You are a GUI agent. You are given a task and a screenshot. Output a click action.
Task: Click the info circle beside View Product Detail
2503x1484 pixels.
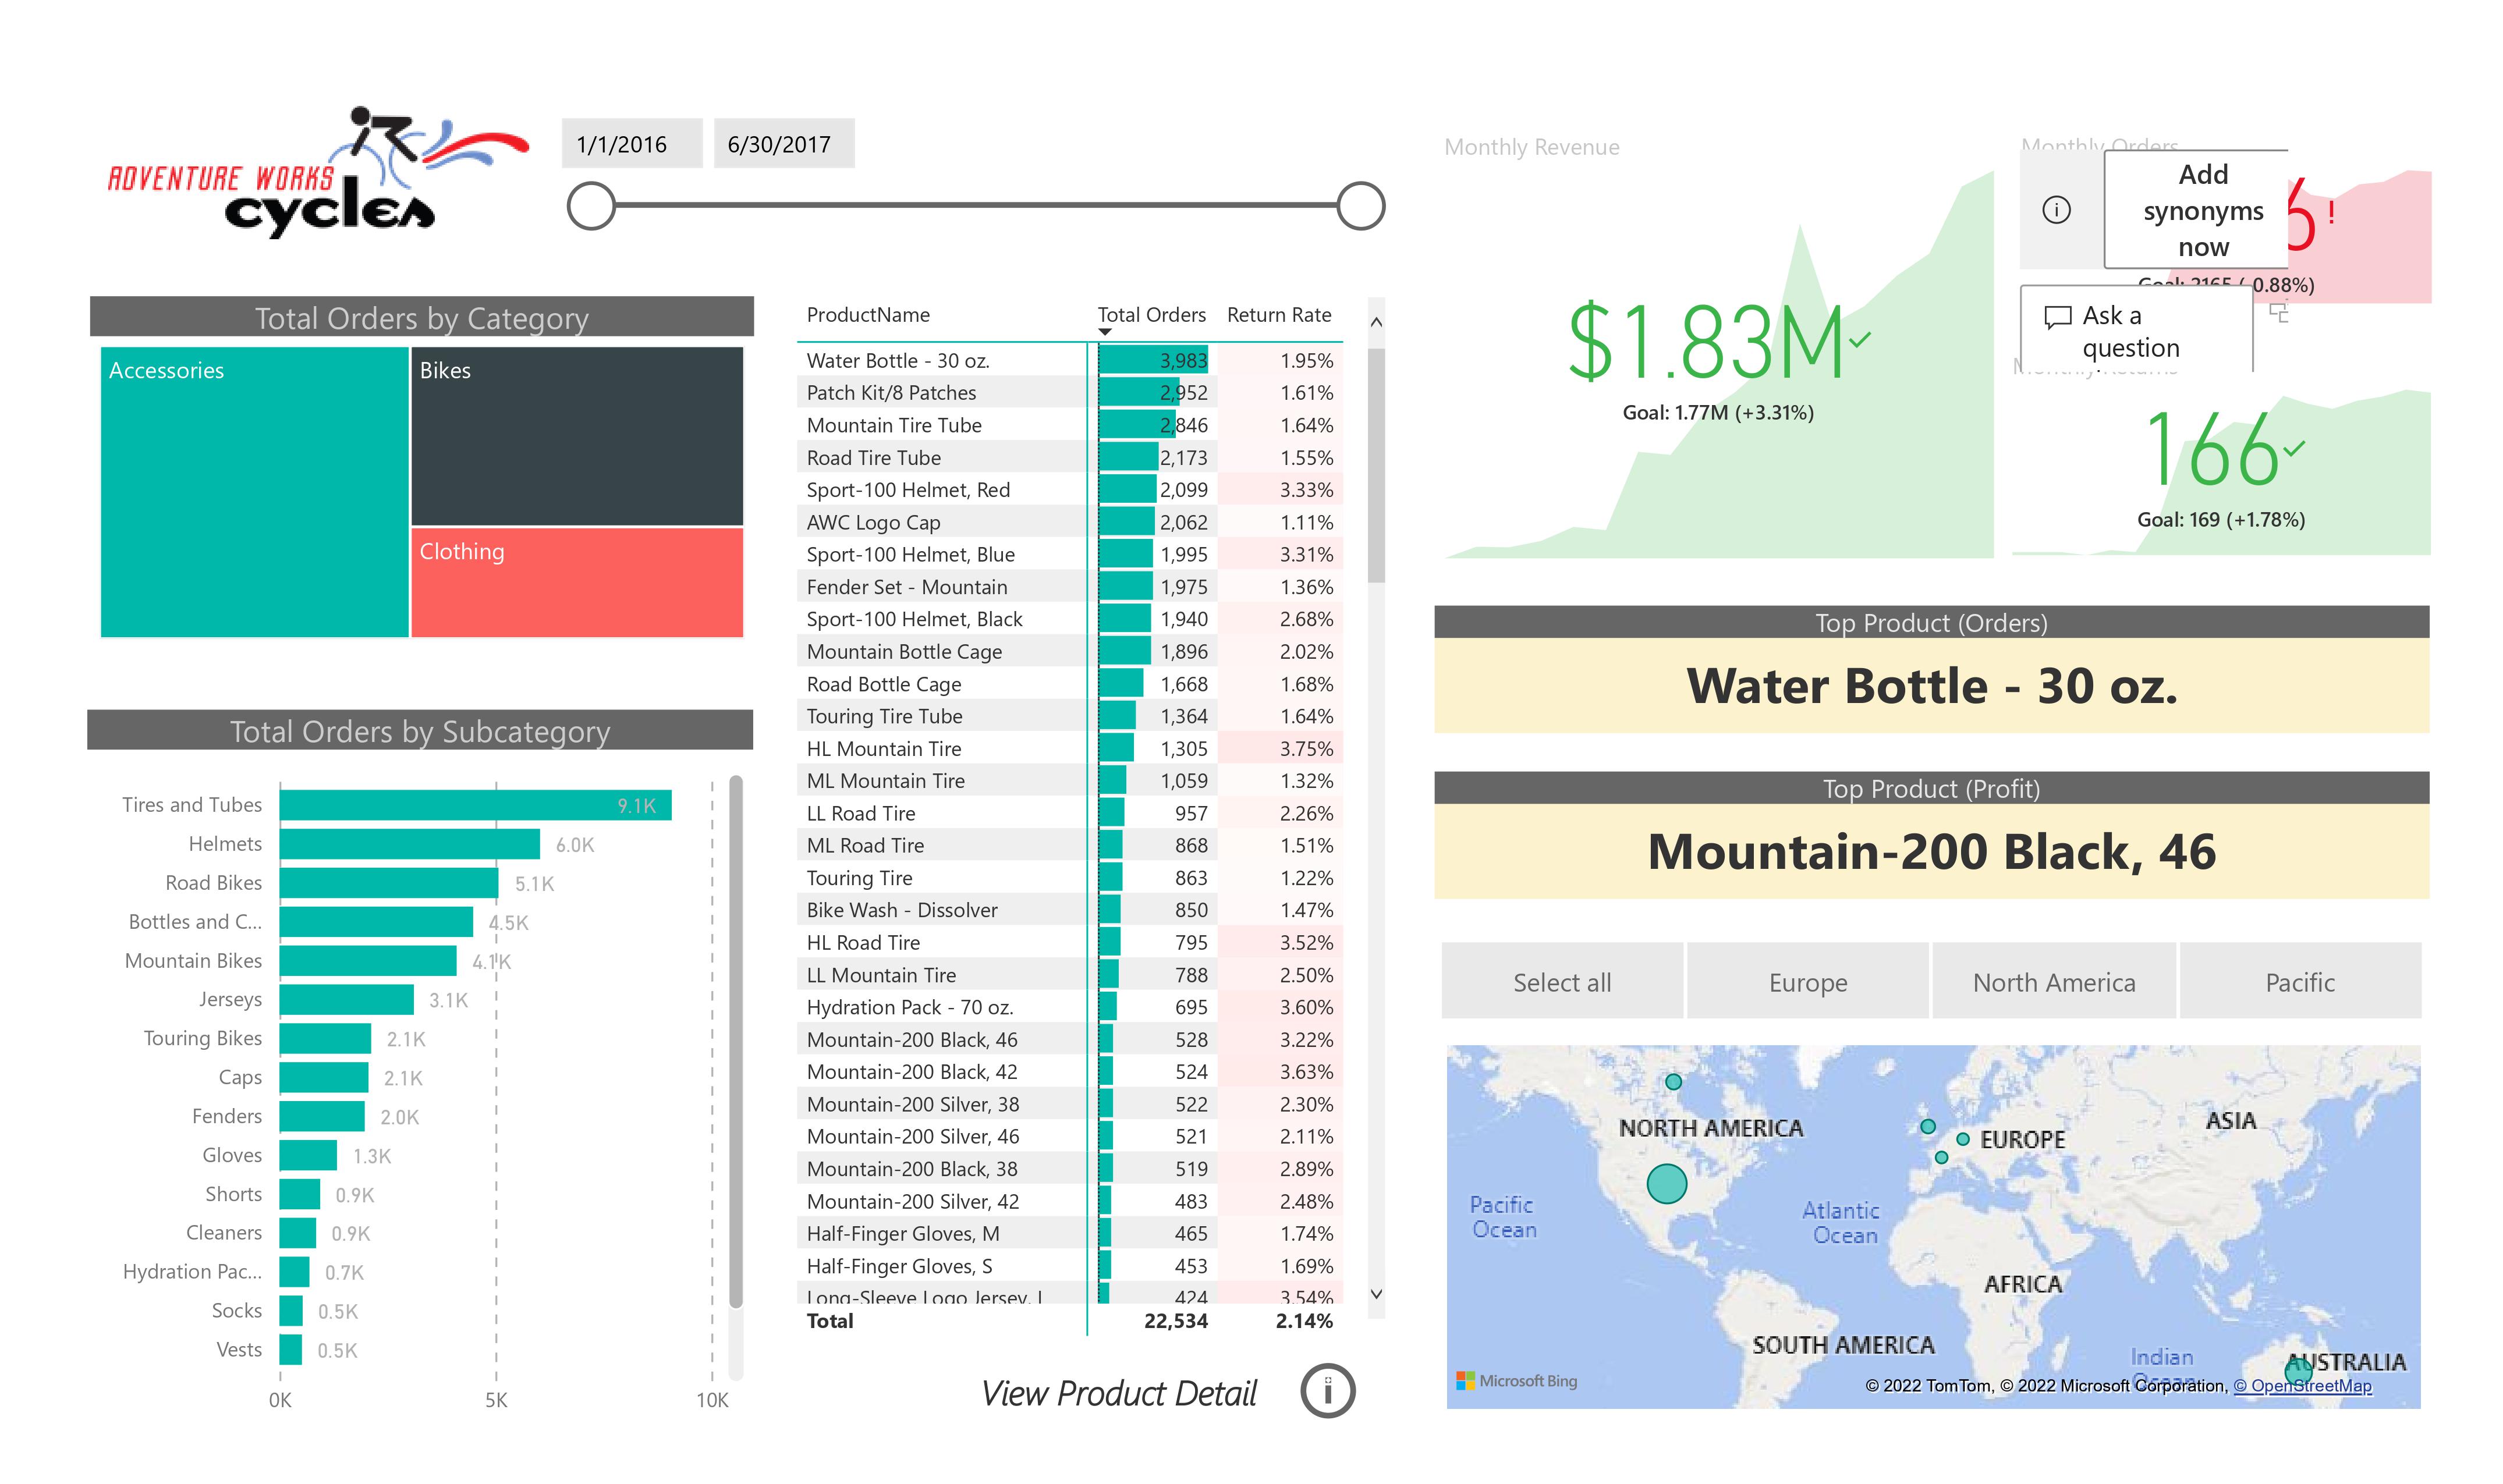coord(1328,1390)
